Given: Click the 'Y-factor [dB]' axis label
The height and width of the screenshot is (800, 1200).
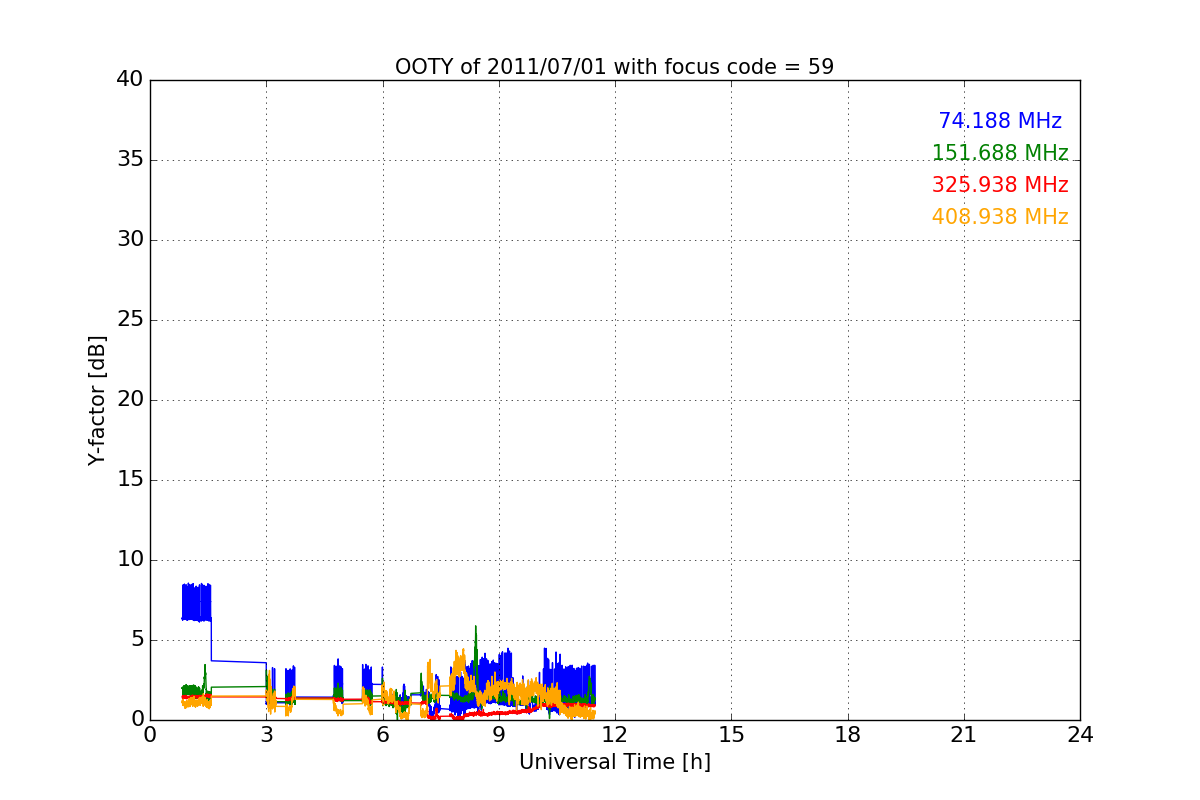Looking at the screenshot, I should (97, 400).
